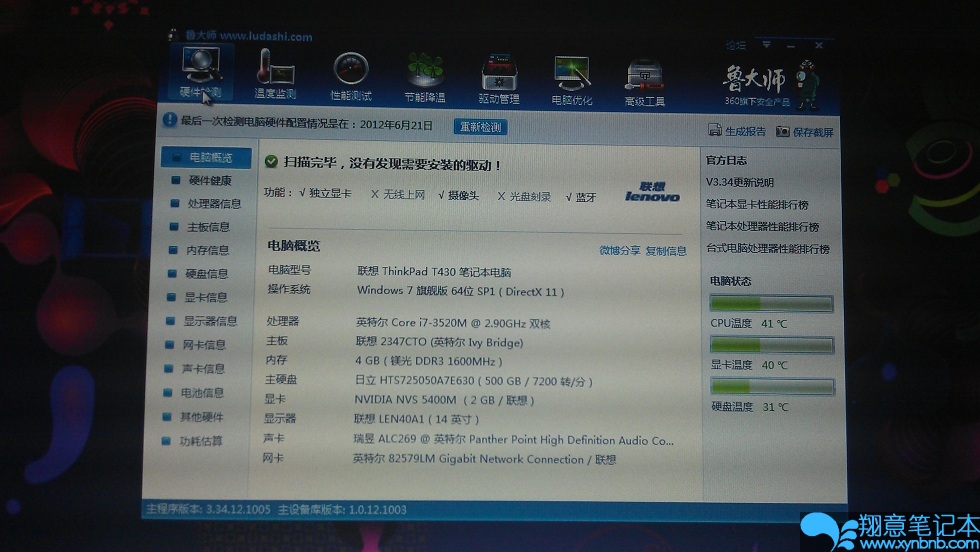Click the 重新检测 re-detect button
The width and height of the screenshot is (980, 552).
(x=480, y=127)
